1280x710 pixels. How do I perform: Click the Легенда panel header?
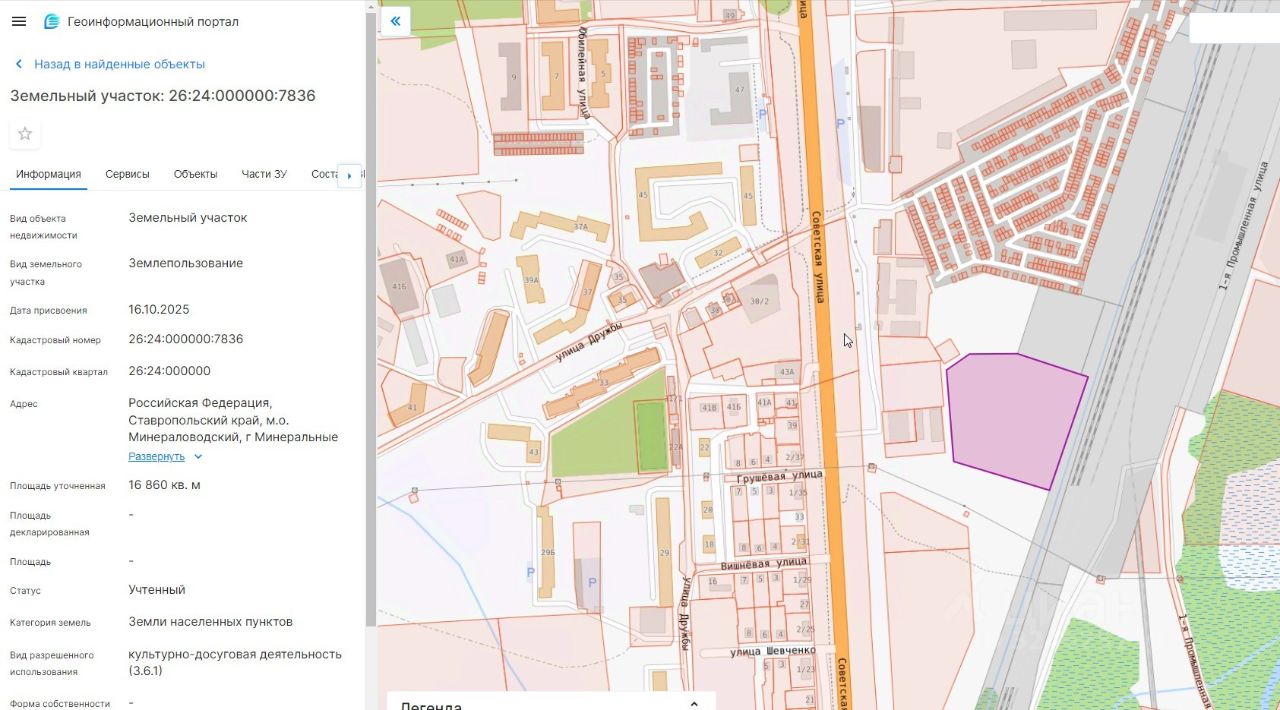tap(551, 702)
